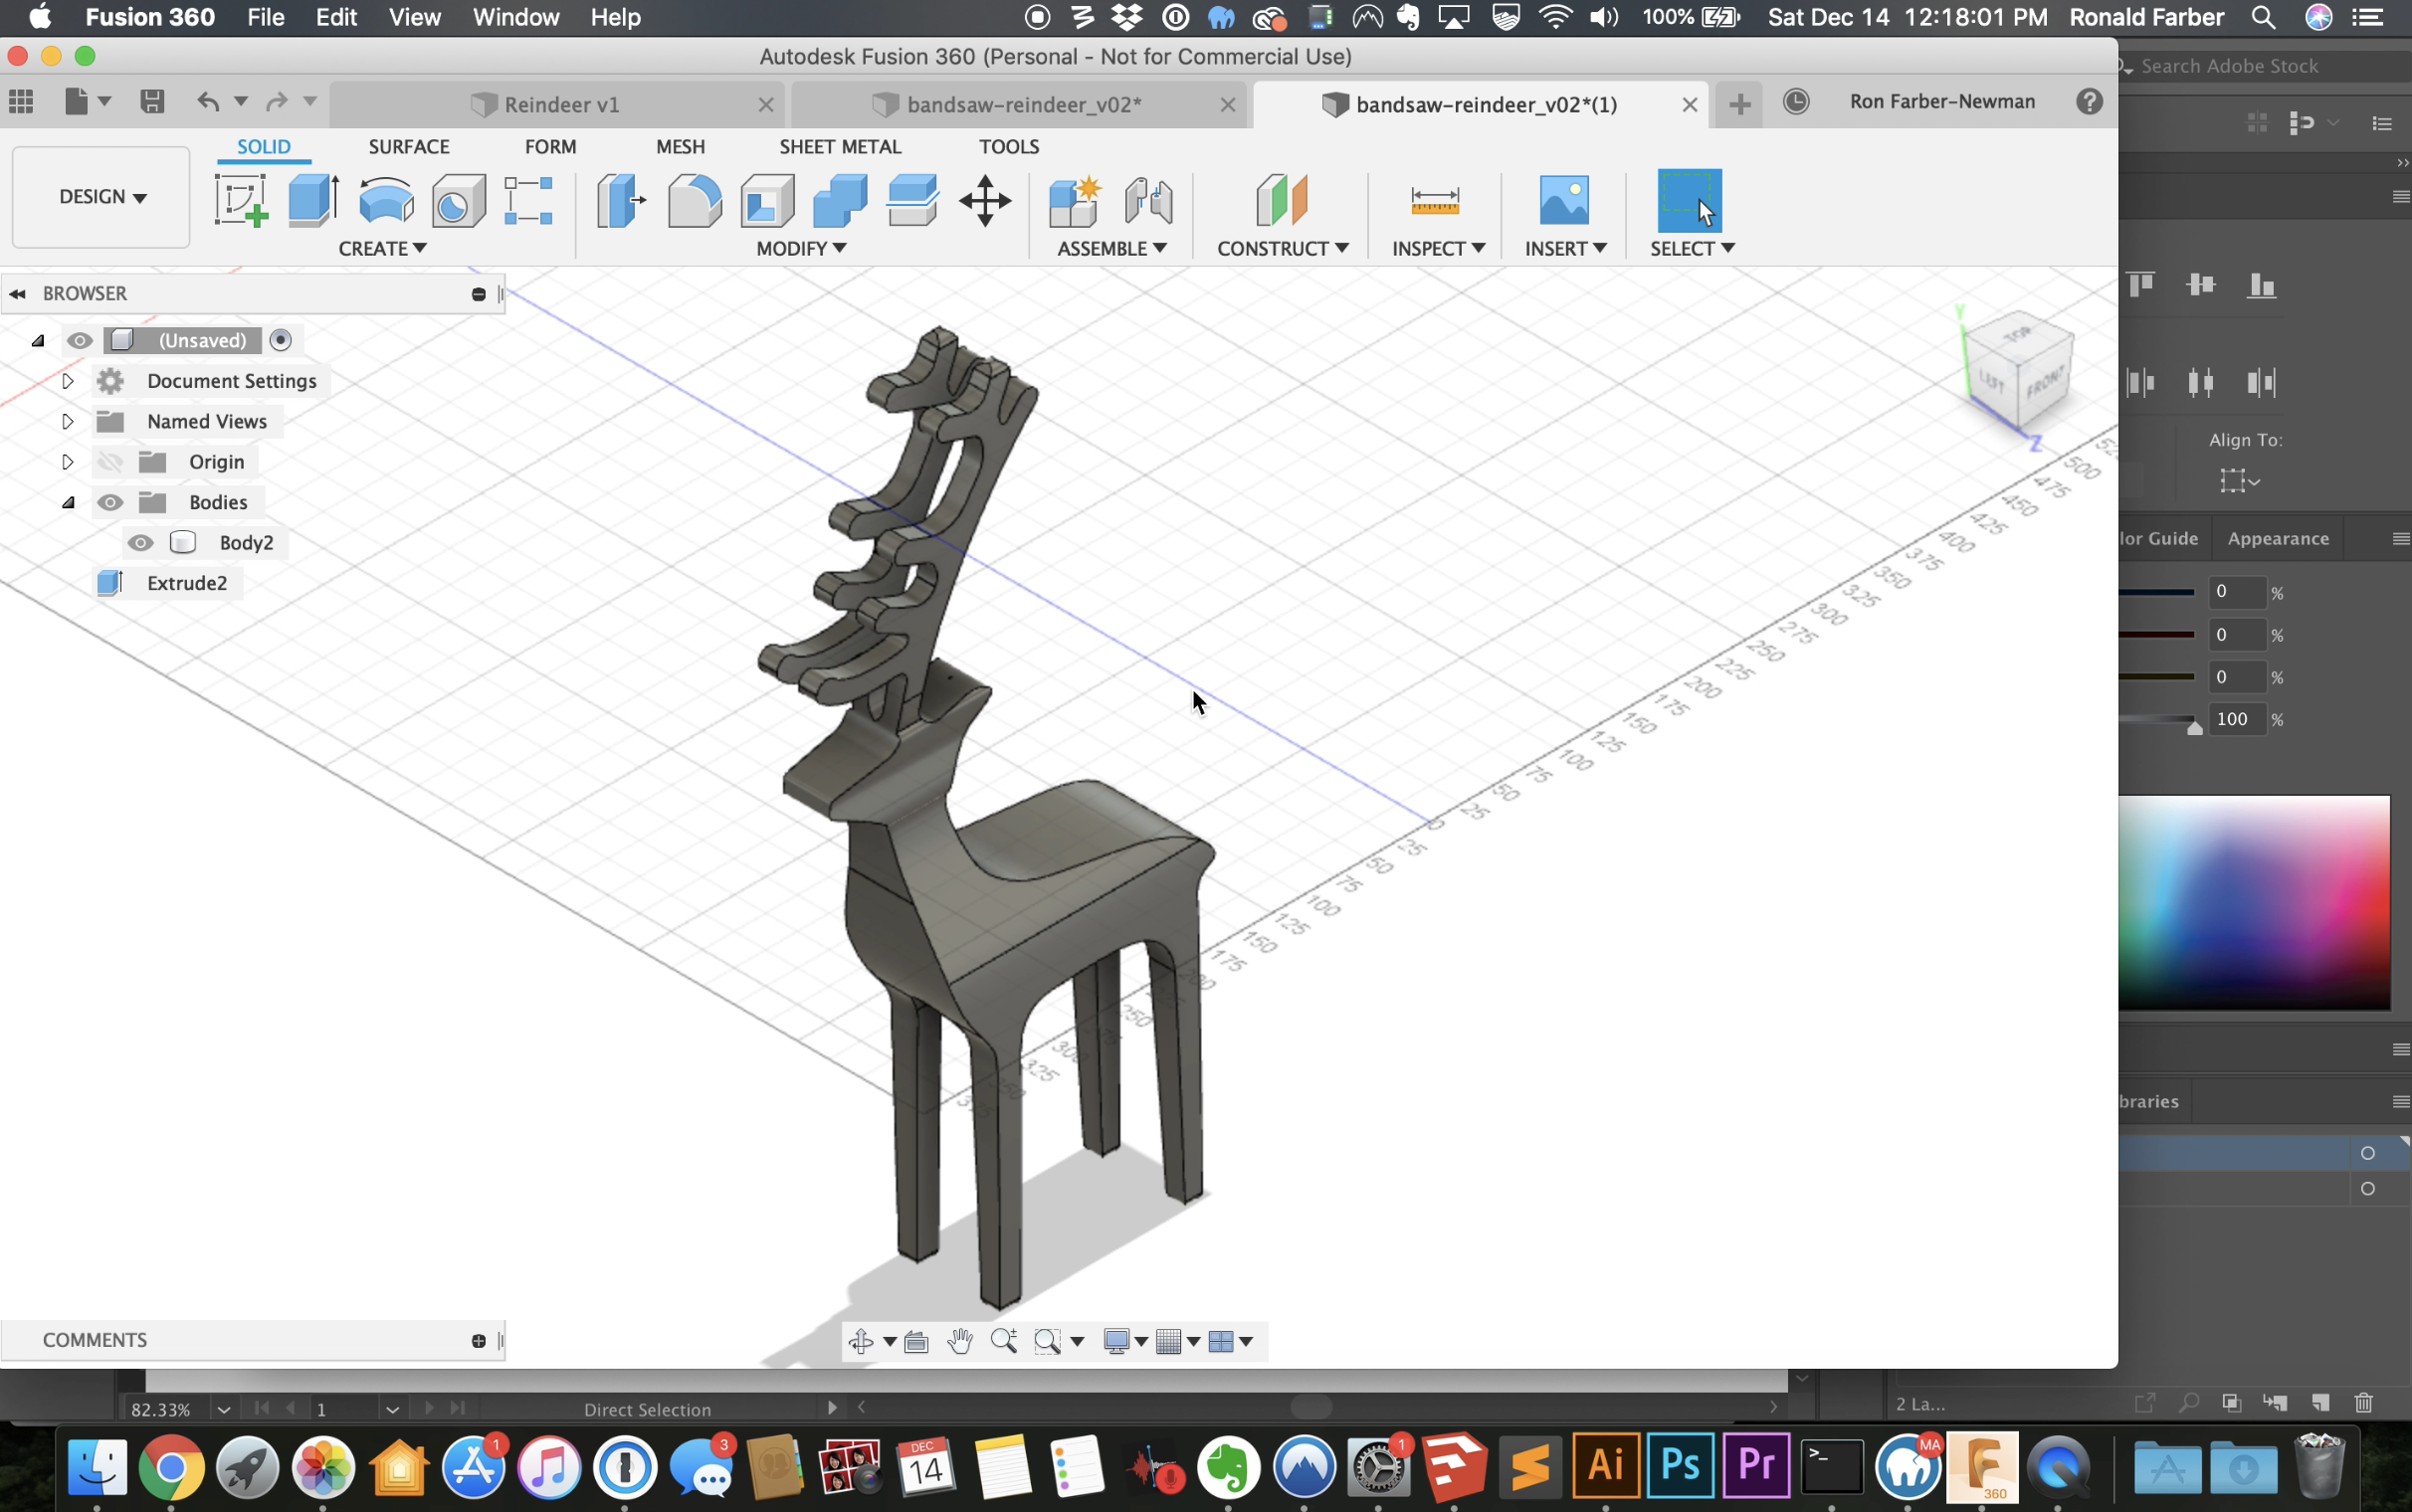This screenshot has width=2412, height=1512.
Task: Open the SELECT dropdown menu
Action: tap(1692, 248)
